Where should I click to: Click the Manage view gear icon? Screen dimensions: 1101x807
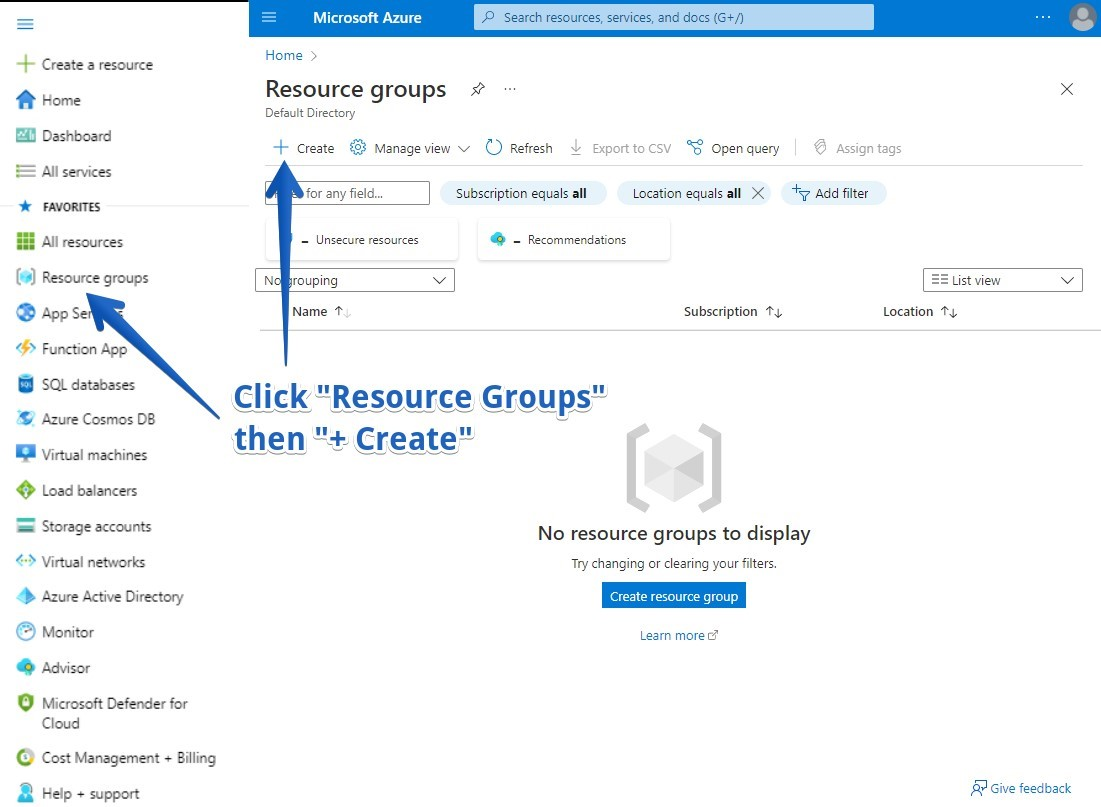[x=358, y=148]
